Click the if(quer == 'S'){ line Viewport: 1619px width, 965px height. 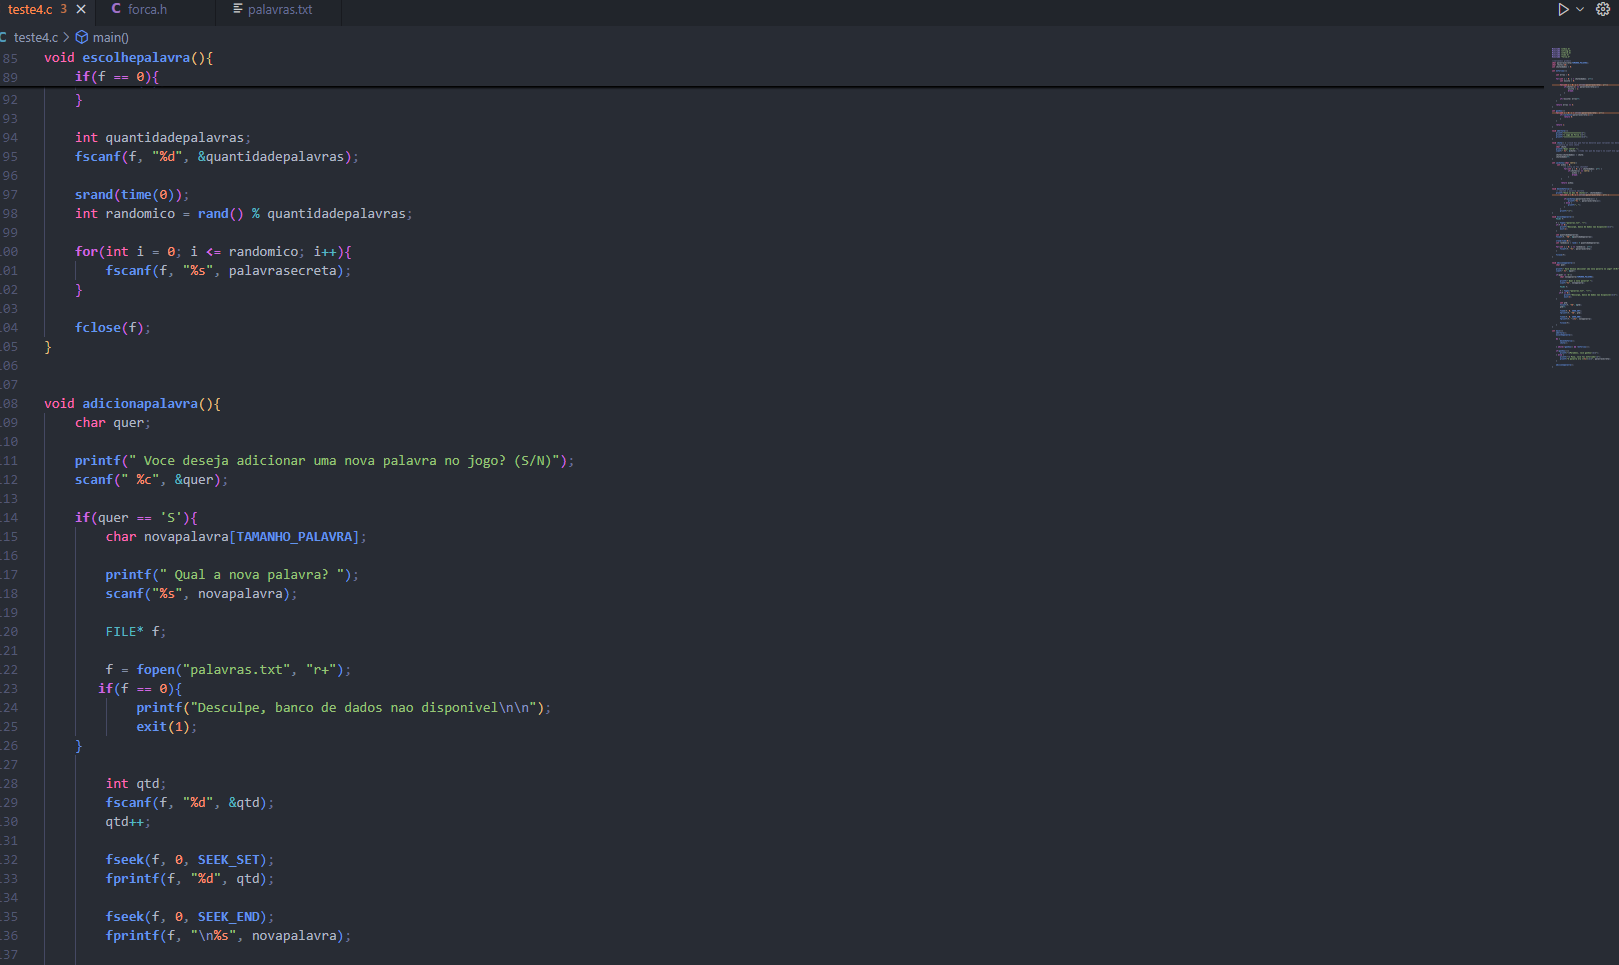pos(136,518)
